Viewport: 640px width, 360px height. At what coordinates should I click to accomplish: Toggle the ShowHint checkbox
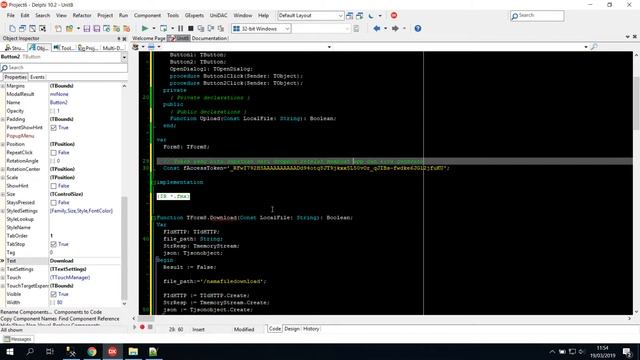pos(53,186)
